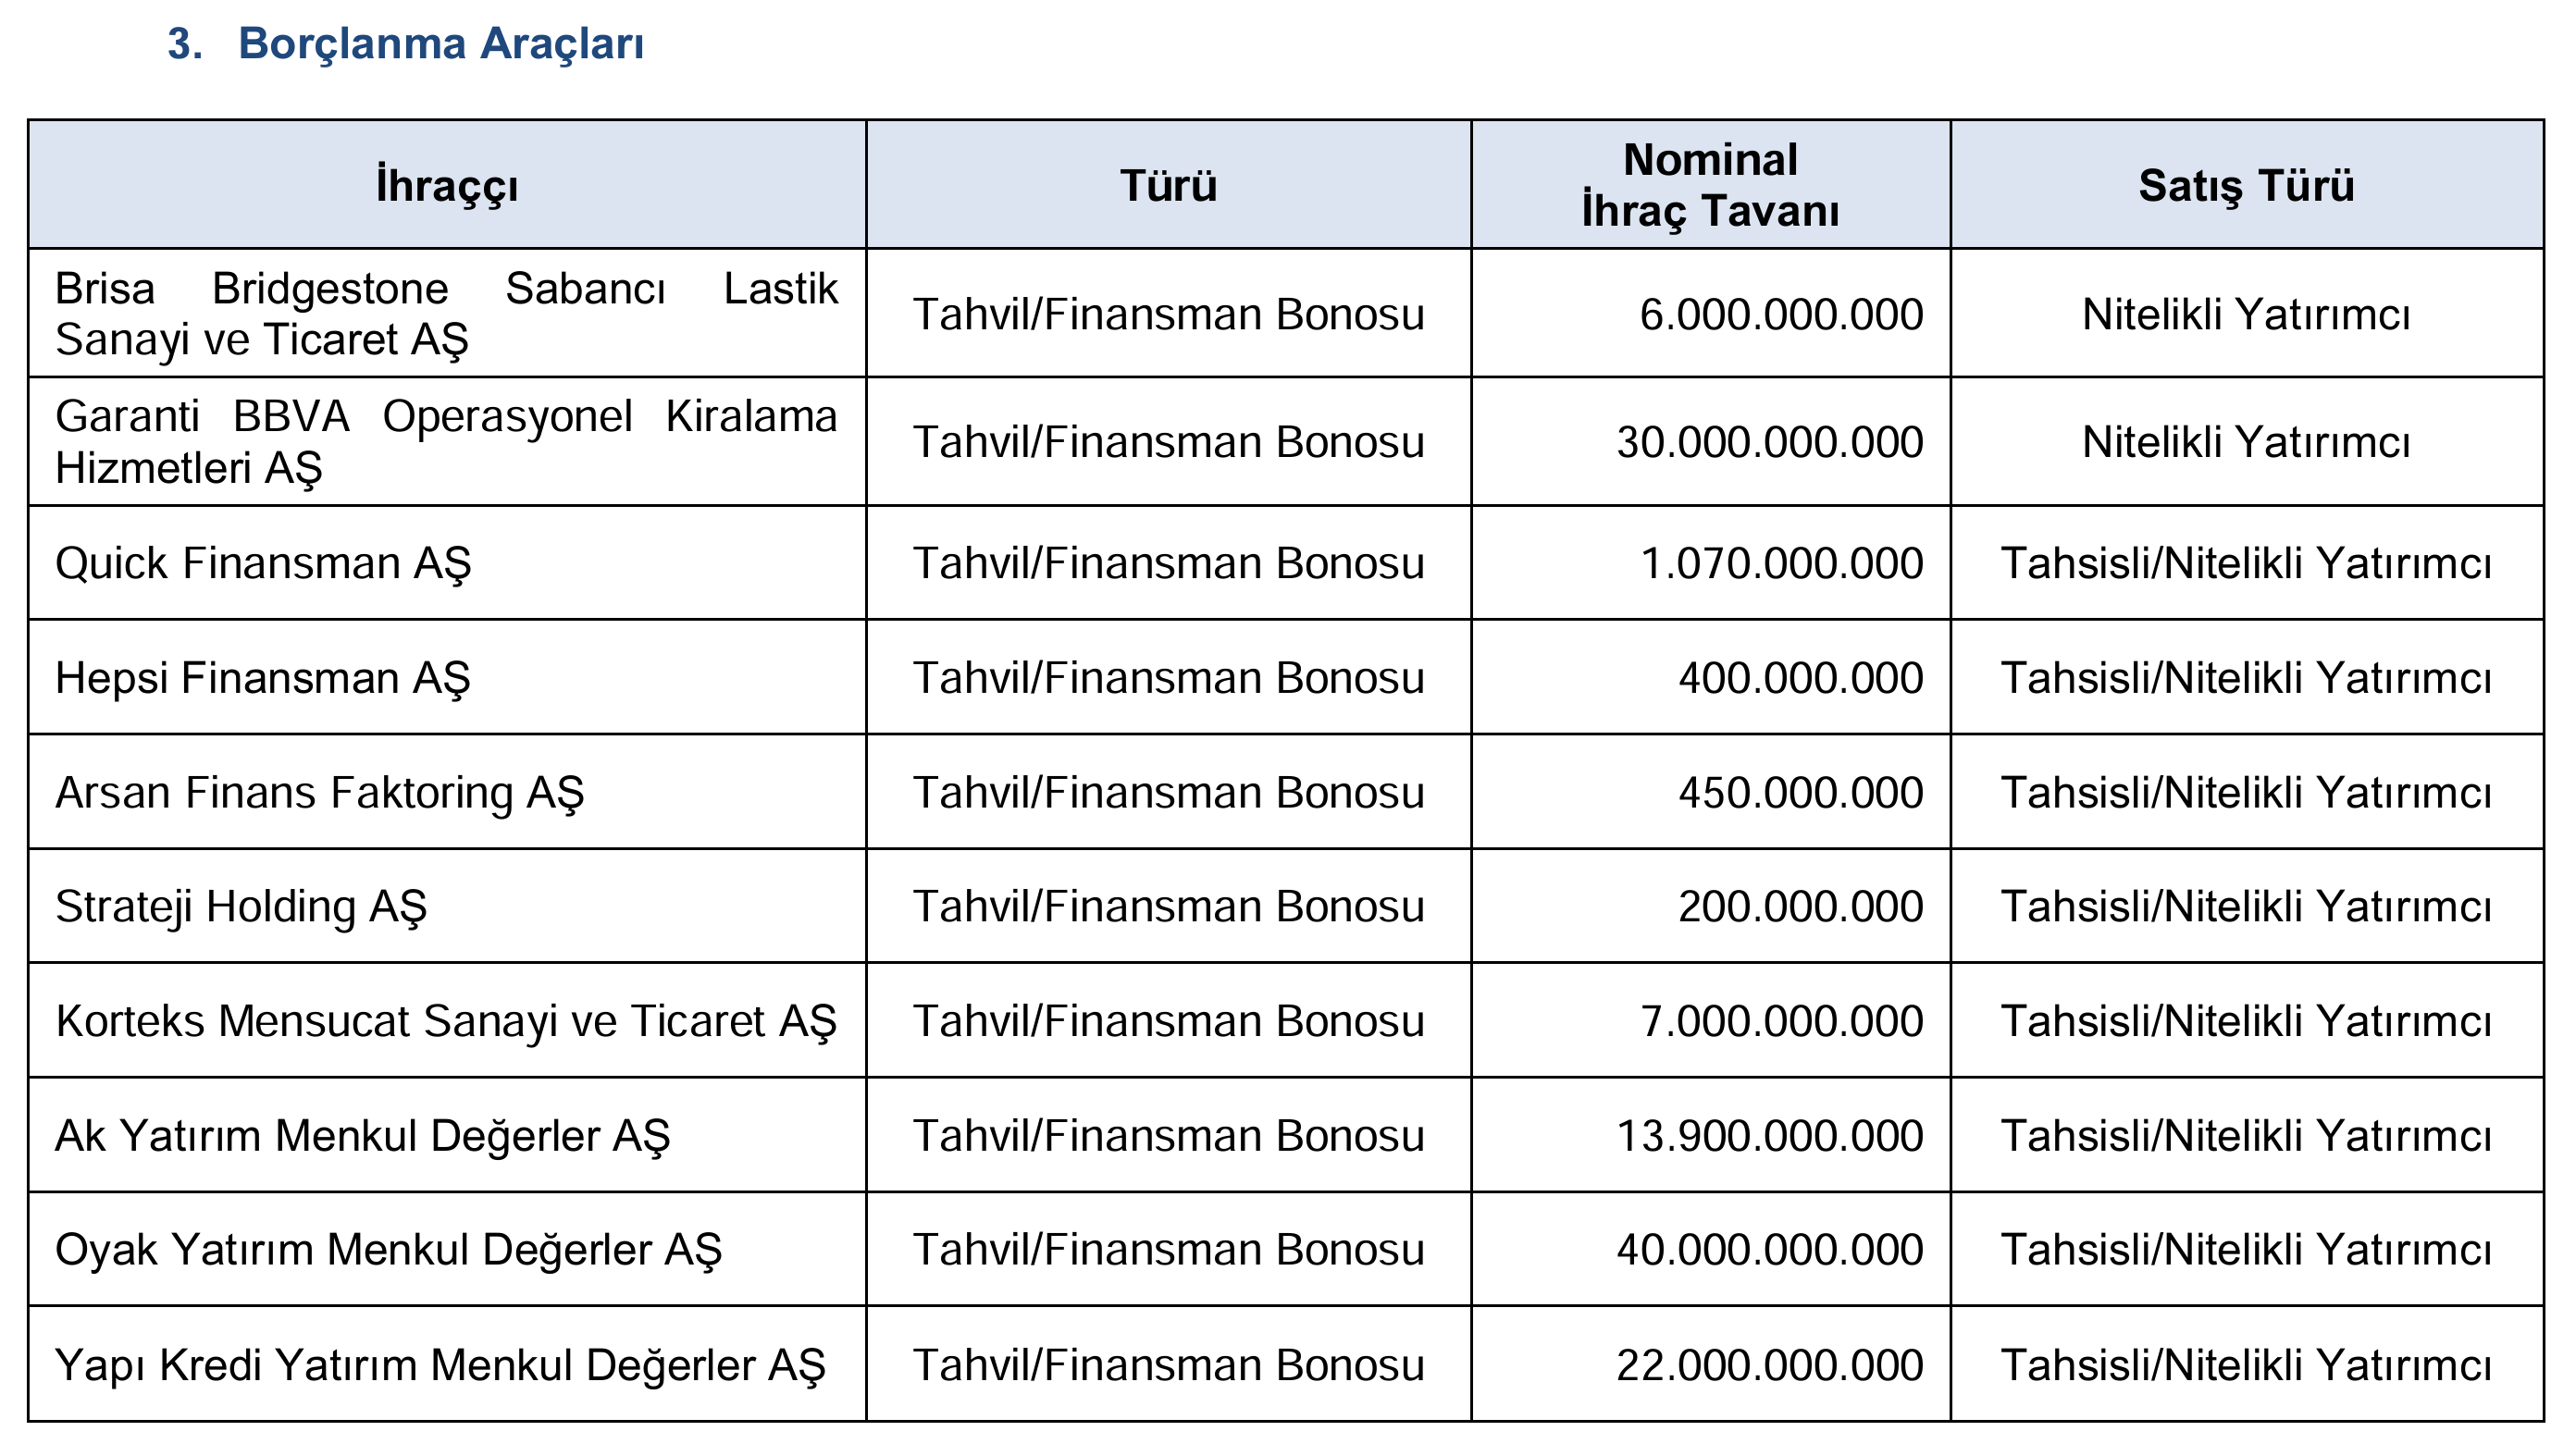Image resolution: width=2576 pixels, height=1456 pixels.
Task: Select the Brisa Bridgestone Sabancı Lastik cell
Action: point(447,313)
